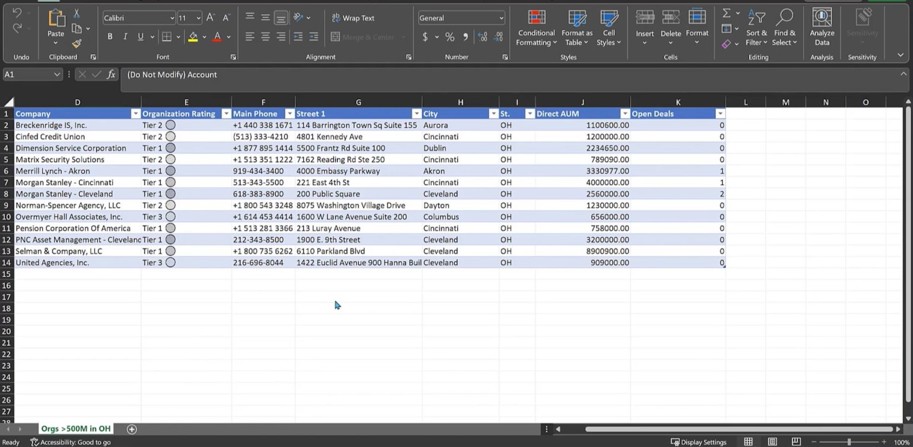Screen dimensions: 913x447
Task: Cut selection with the scissors icon
Action: (x=76, y=14)
